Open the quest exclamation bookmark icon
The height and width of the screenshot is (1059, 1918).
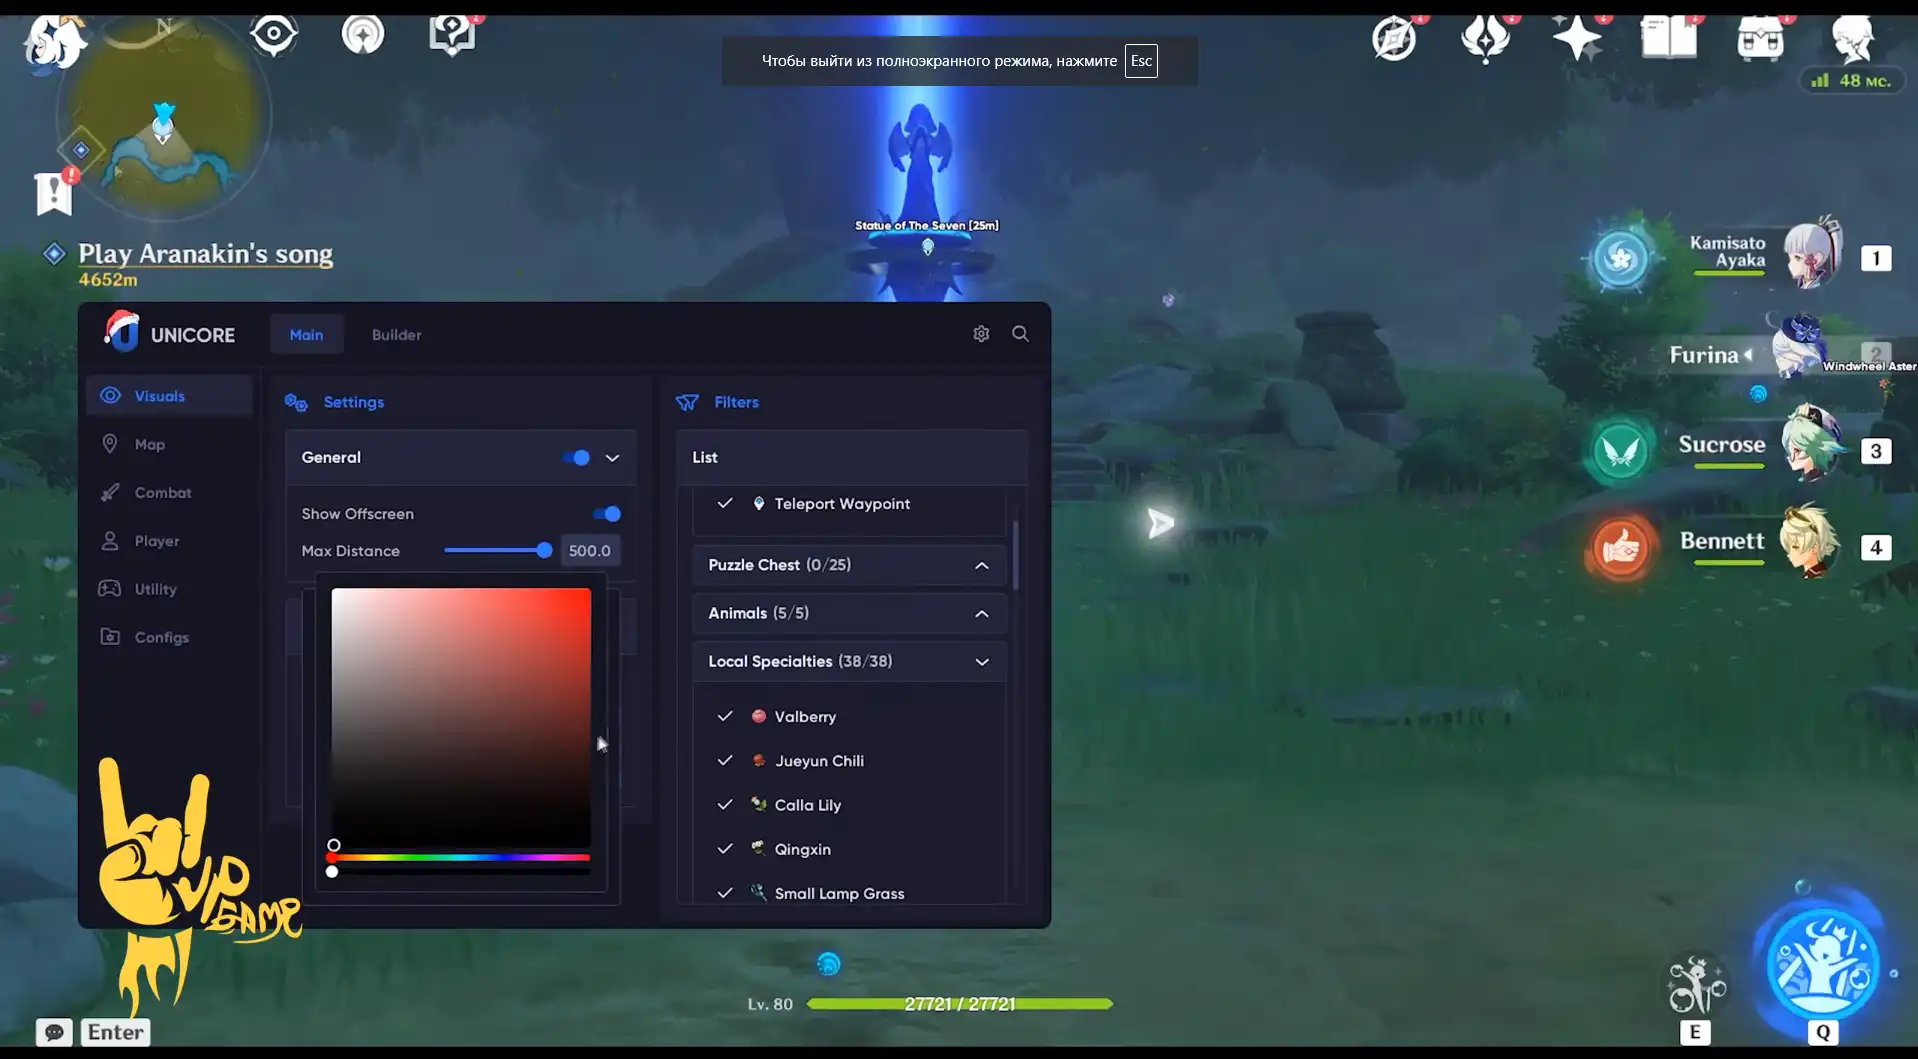click(x=54, y=193)
